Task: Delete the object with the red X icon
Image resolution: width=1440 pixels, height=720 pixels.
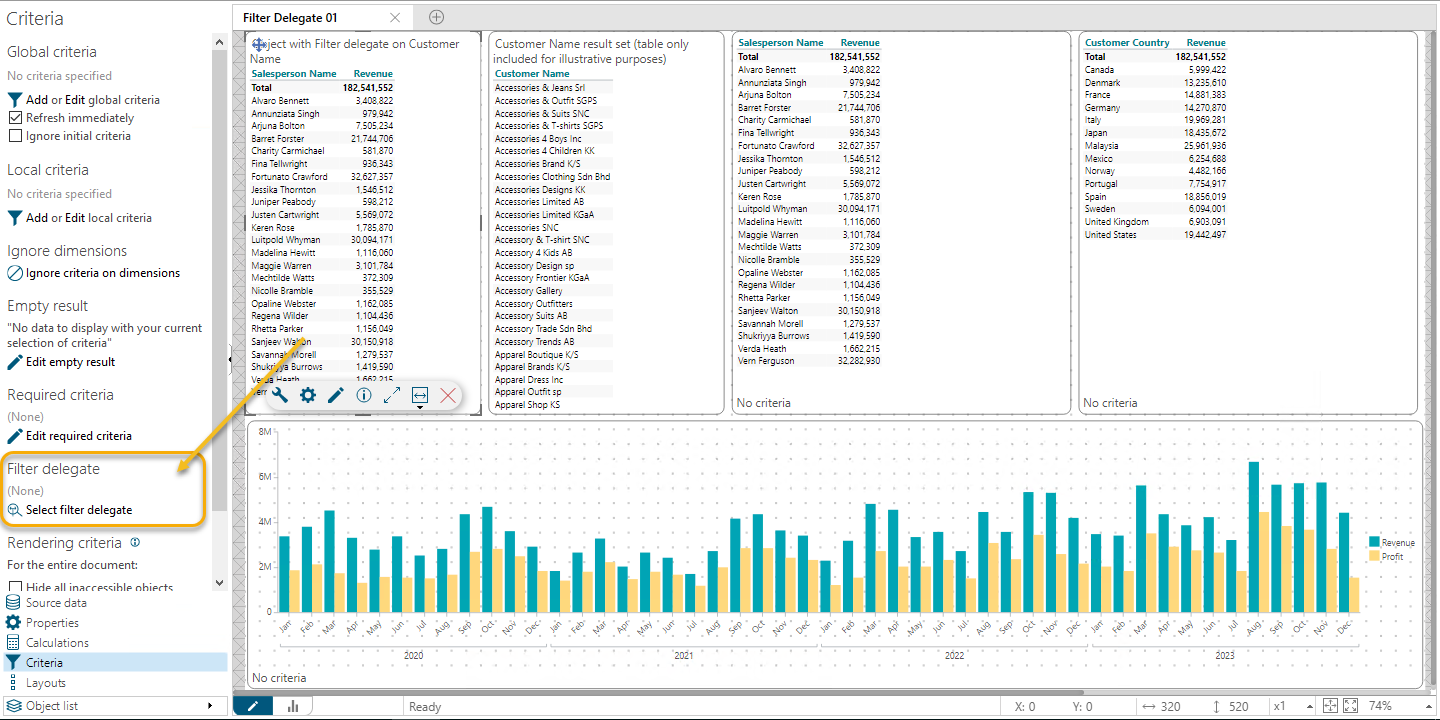Action: [448, 395]
